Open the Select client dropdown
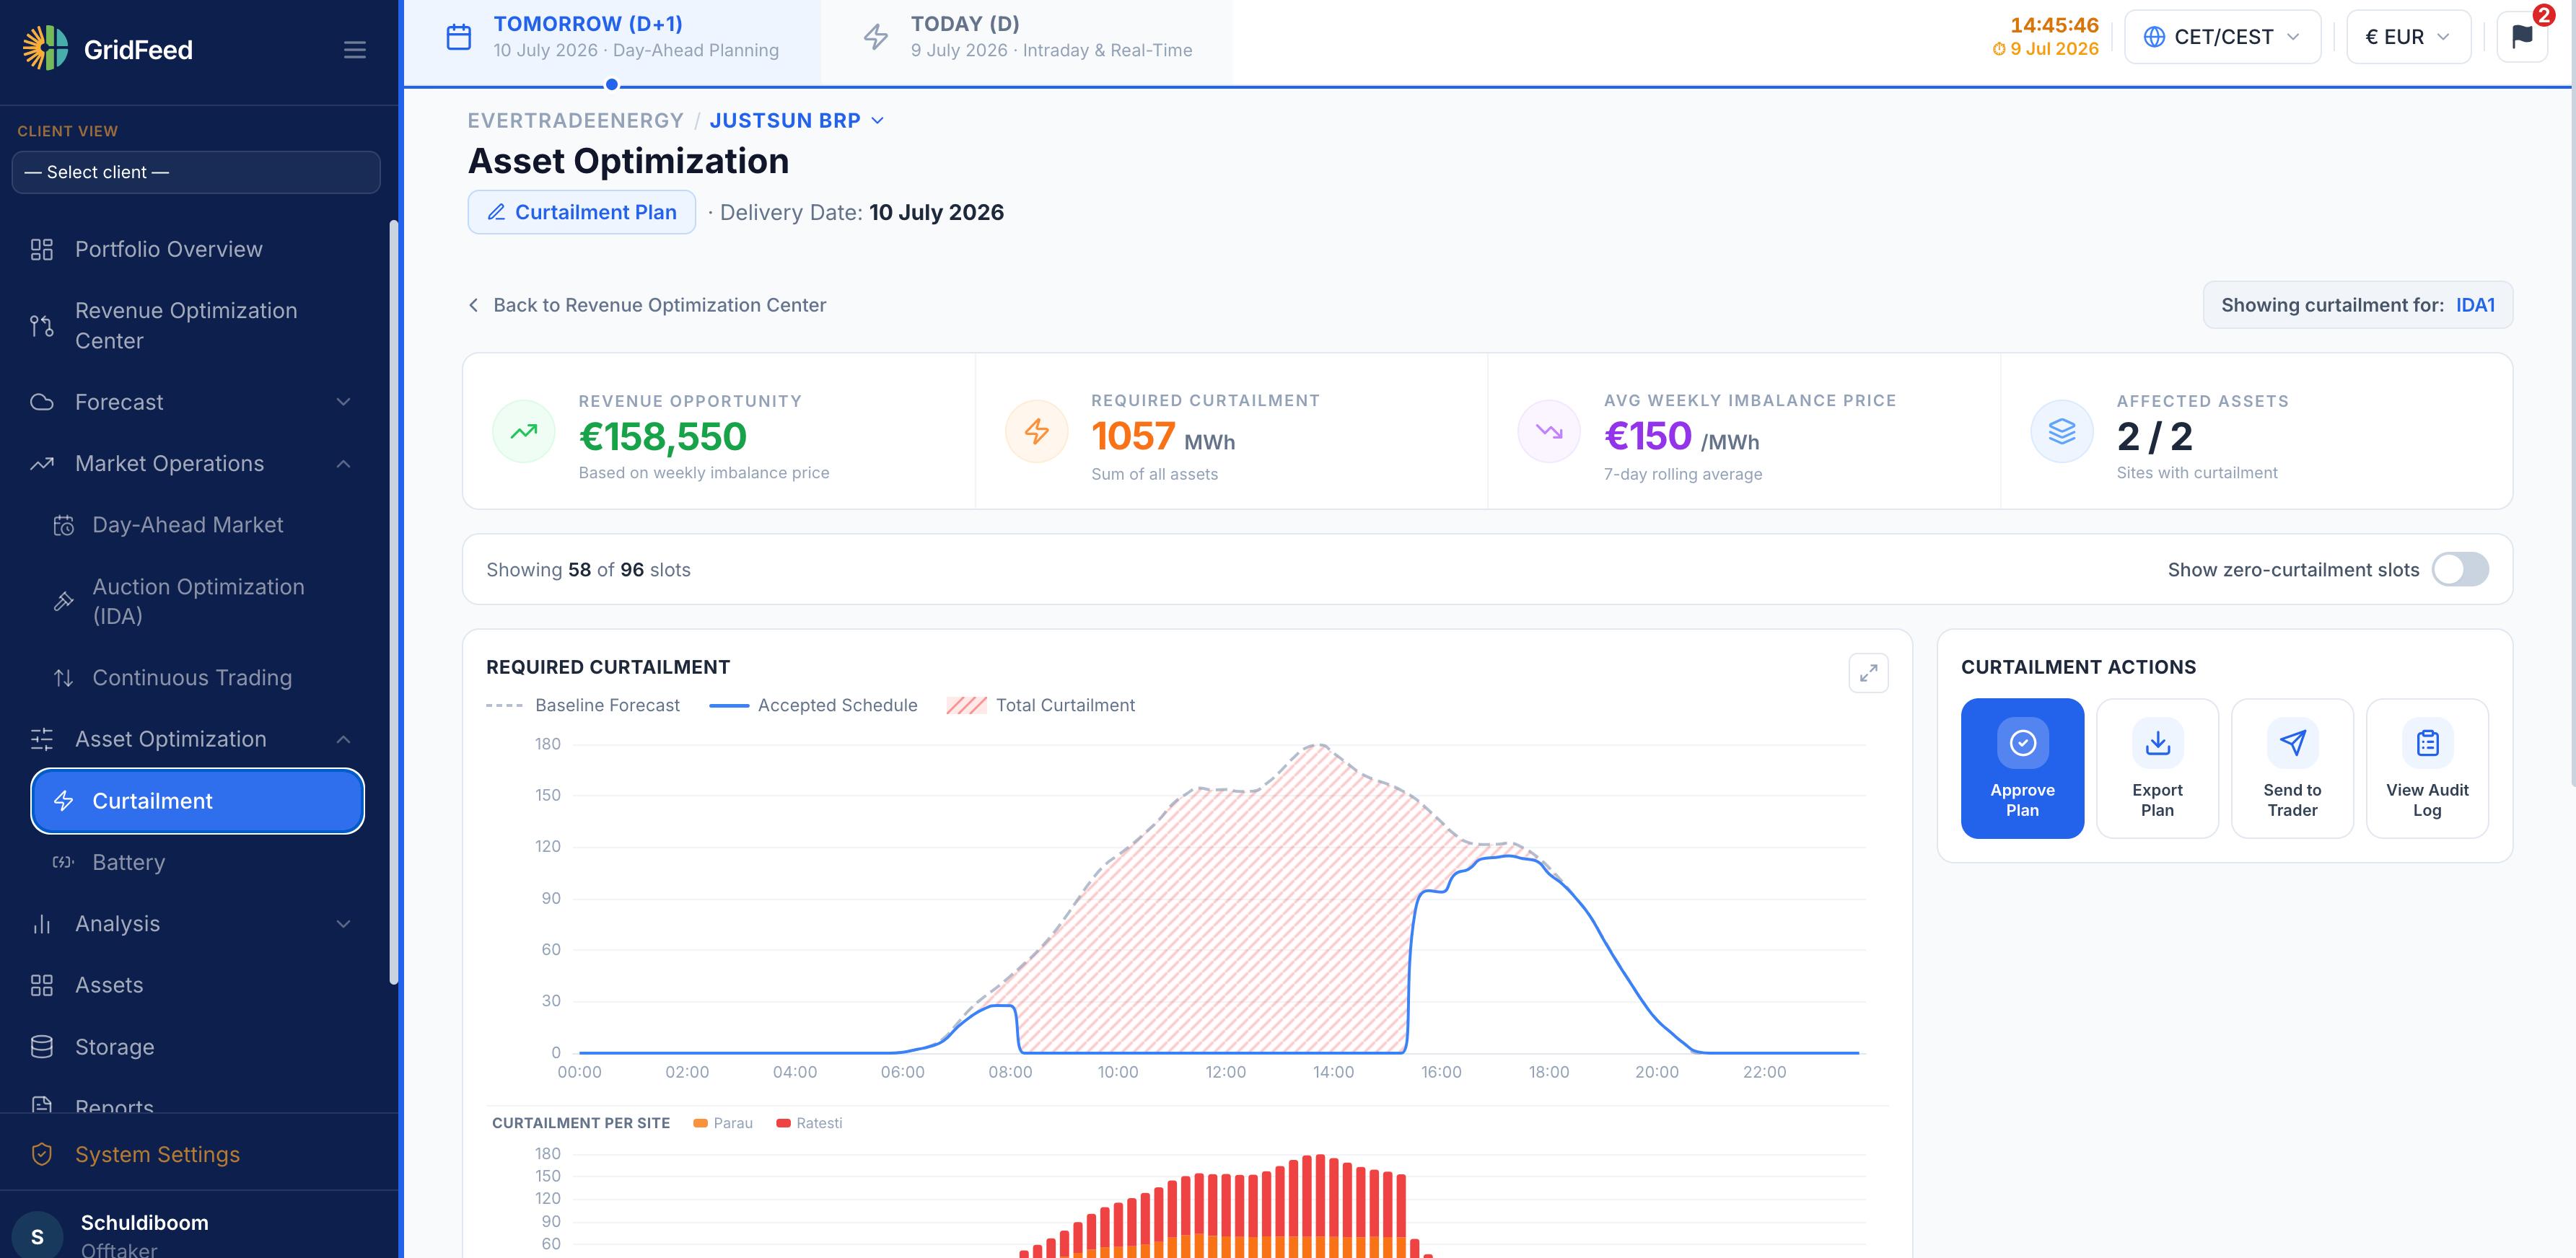2576x1258 pixels. (196, 172)
